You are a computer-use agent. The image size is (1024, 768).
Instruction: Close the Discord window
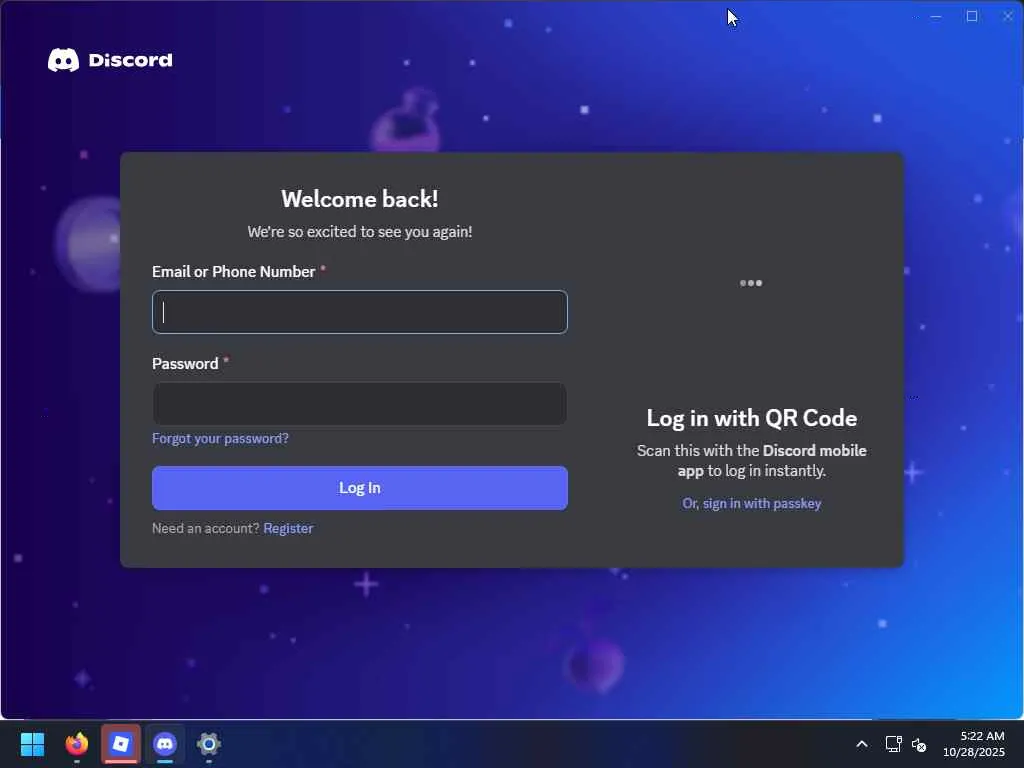coord(1008,16)
